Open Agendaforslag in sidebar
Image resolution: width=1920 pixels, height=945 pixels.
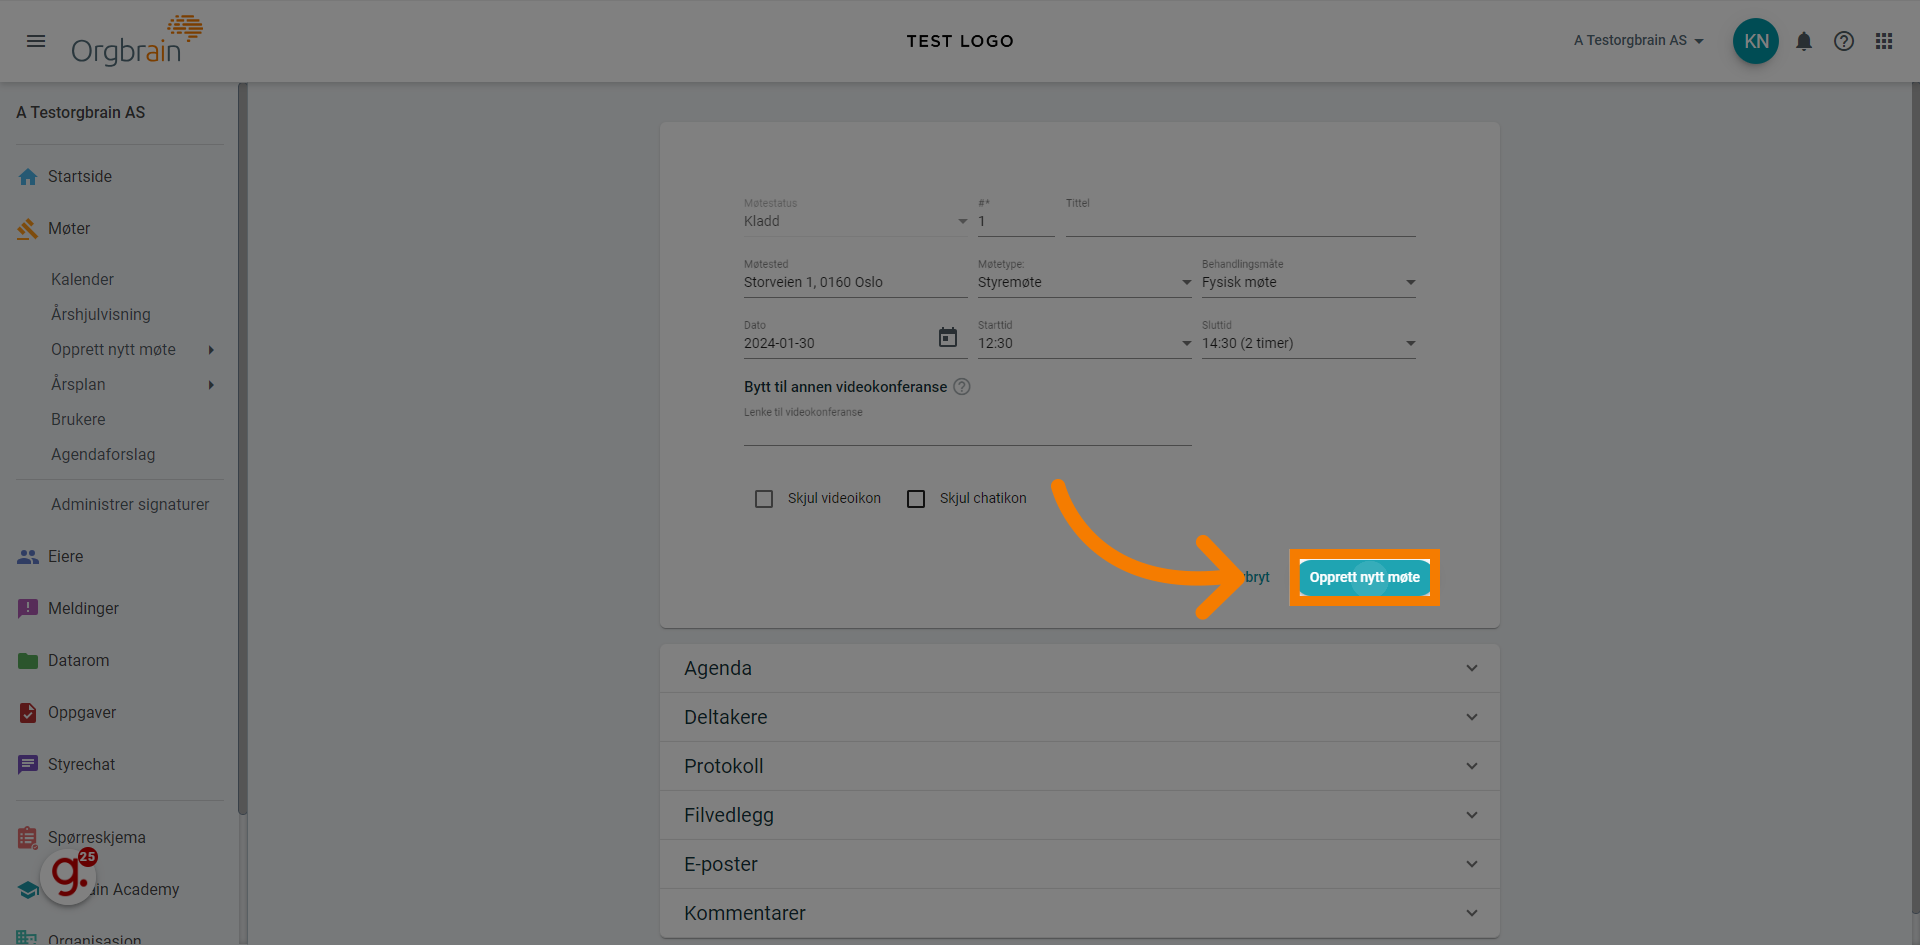[x=103, y=454]
